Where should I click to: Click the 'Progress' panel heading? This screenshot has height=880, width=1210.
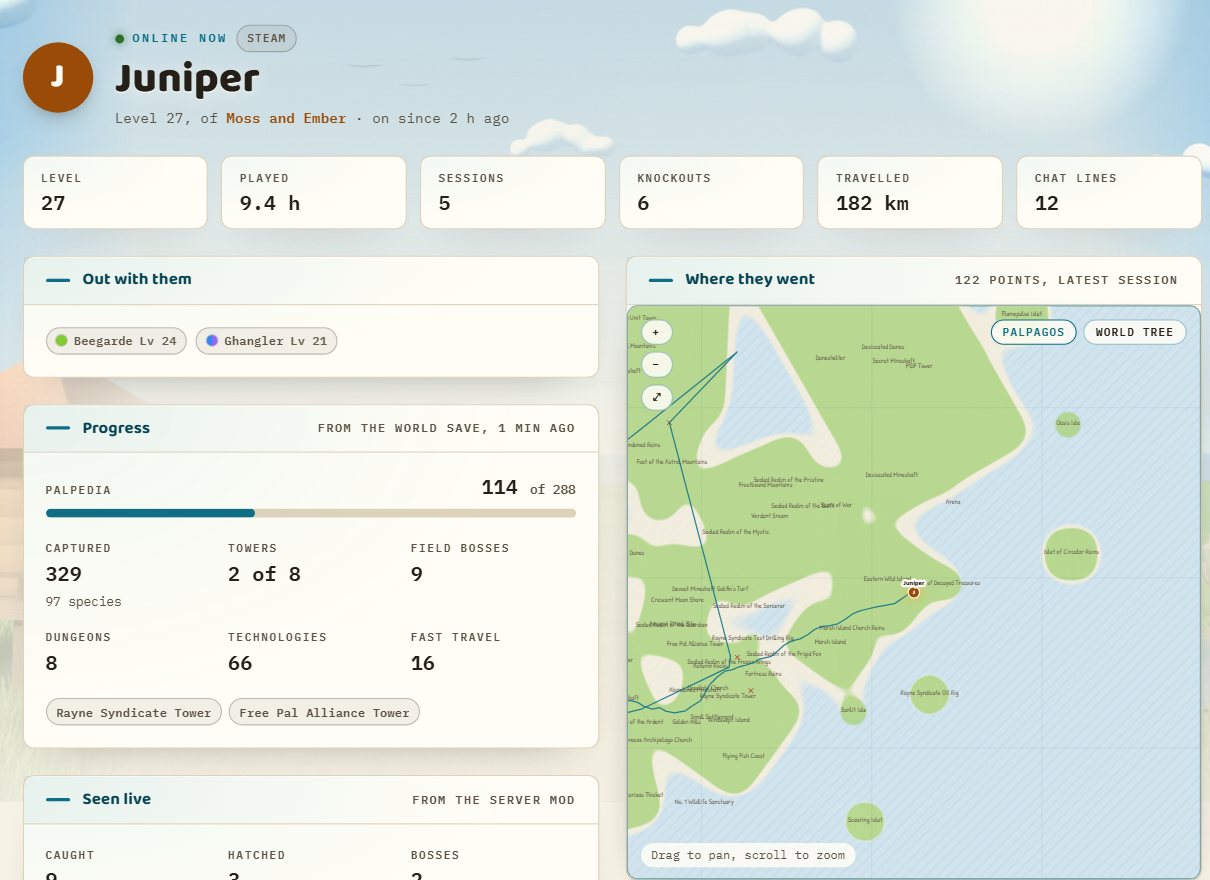(116, 428)
